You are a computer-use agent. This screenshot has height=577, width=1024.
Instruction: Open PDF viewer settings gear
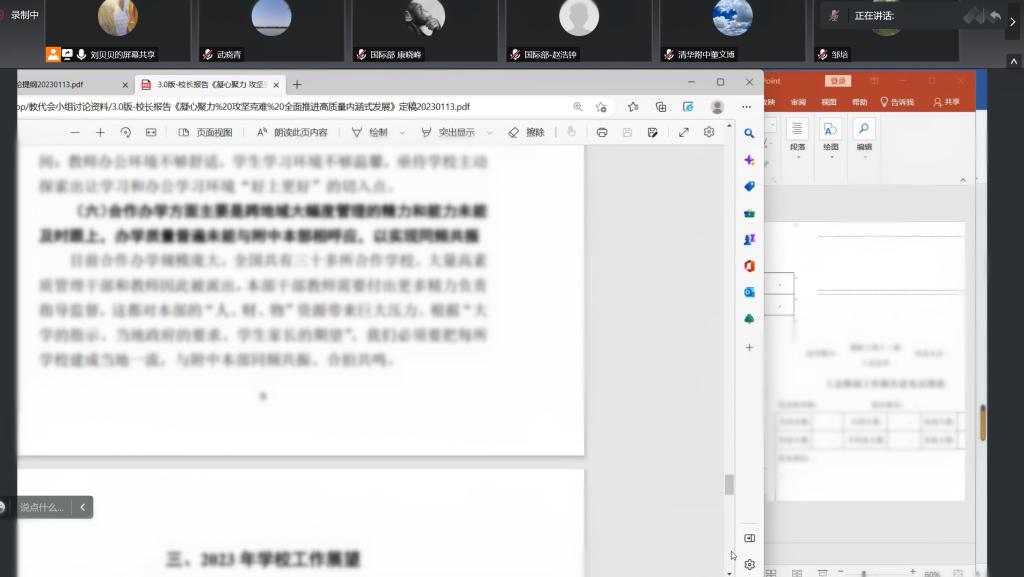pyautogui.click(x=709, y=132)
